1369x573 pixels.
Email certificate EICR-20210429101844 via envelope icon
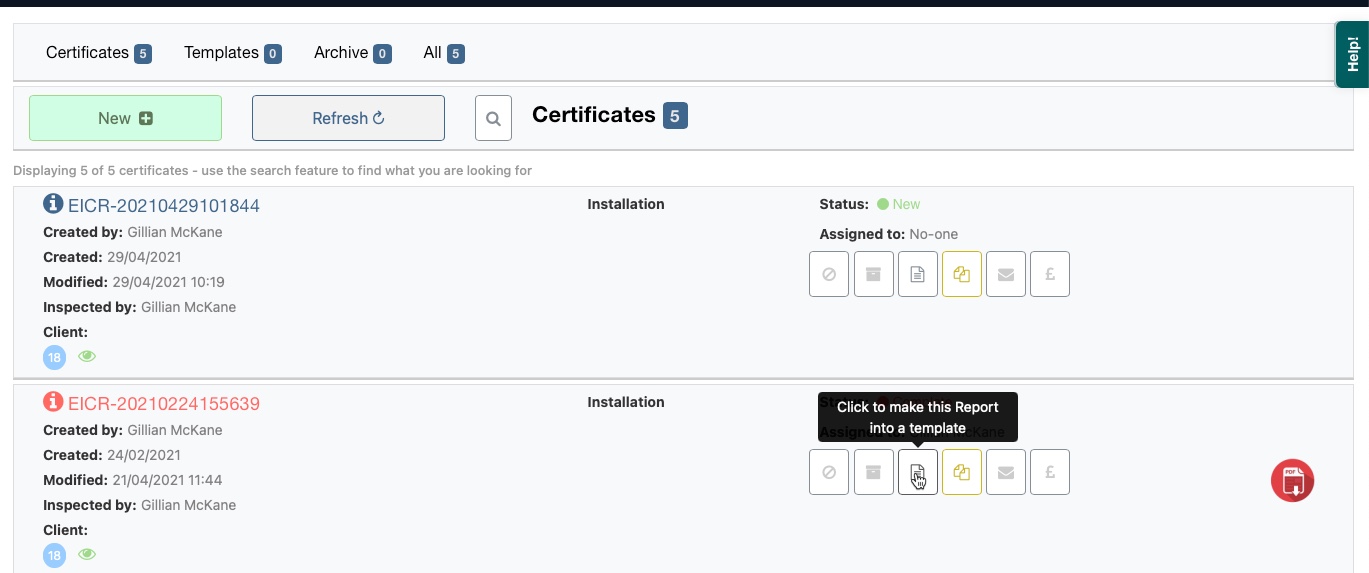1006,274
